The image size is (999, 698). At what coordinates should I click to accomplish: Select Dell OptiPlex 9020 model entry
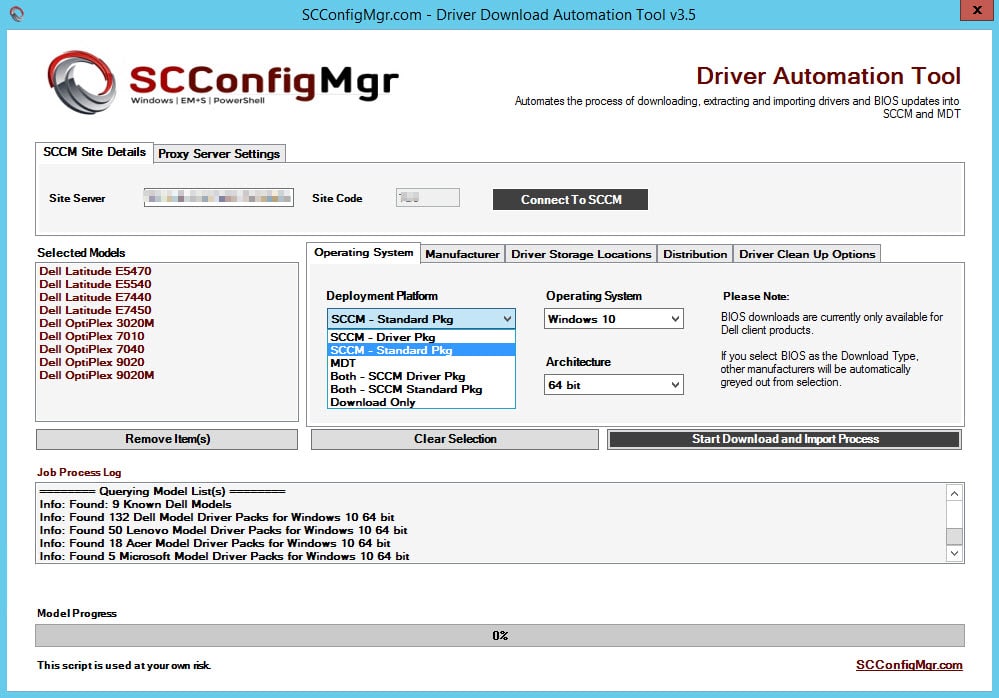(92, 362)
